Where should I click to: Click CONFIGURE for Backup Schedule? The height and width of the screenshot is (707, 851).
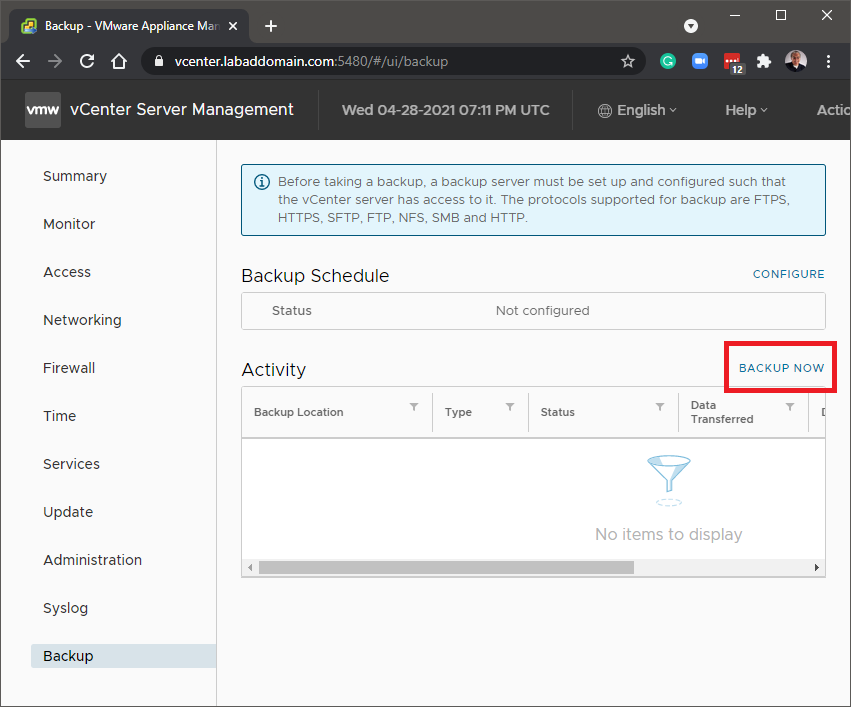point(788,274)
